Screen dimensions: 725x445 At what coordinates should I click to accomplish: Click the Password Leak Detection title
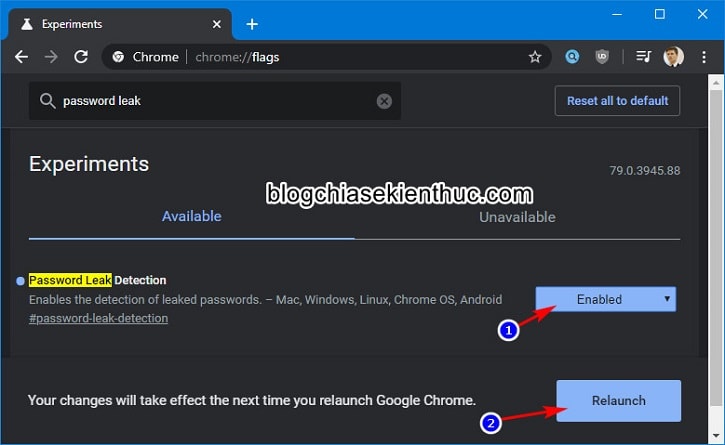tap(98, 280)
